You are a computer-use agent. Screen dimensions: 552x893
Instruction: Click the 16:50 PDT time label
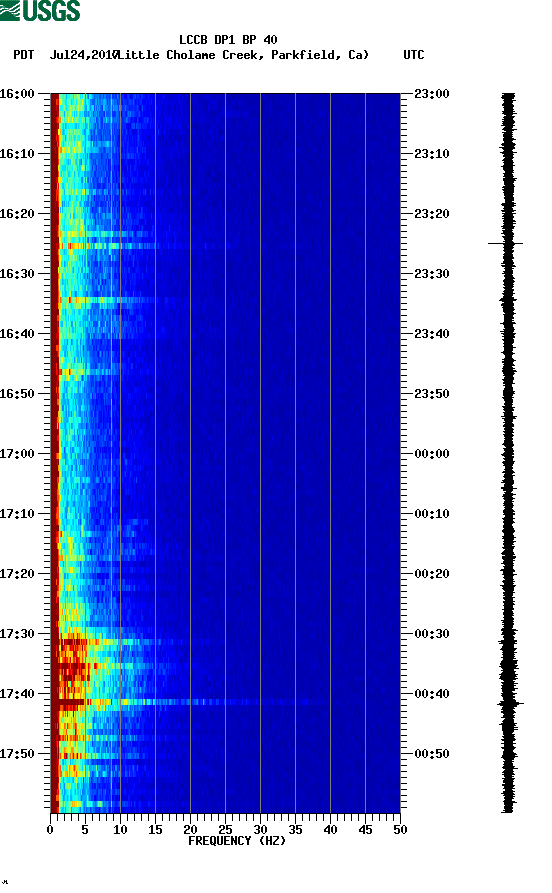17,394
